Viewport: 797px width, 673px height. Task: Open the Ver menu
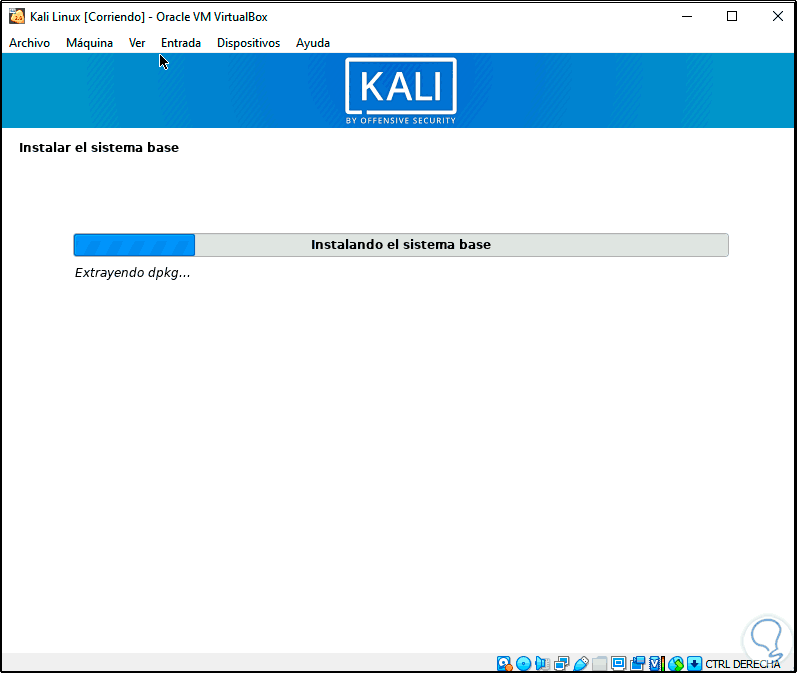coord(137,43)
